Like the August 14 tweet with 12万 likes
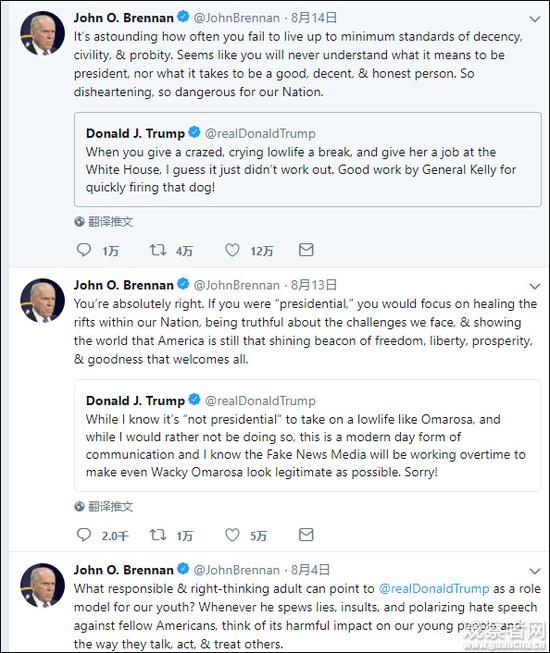Image resolution: width=550 pixels, height=653 pixels. 232,250
